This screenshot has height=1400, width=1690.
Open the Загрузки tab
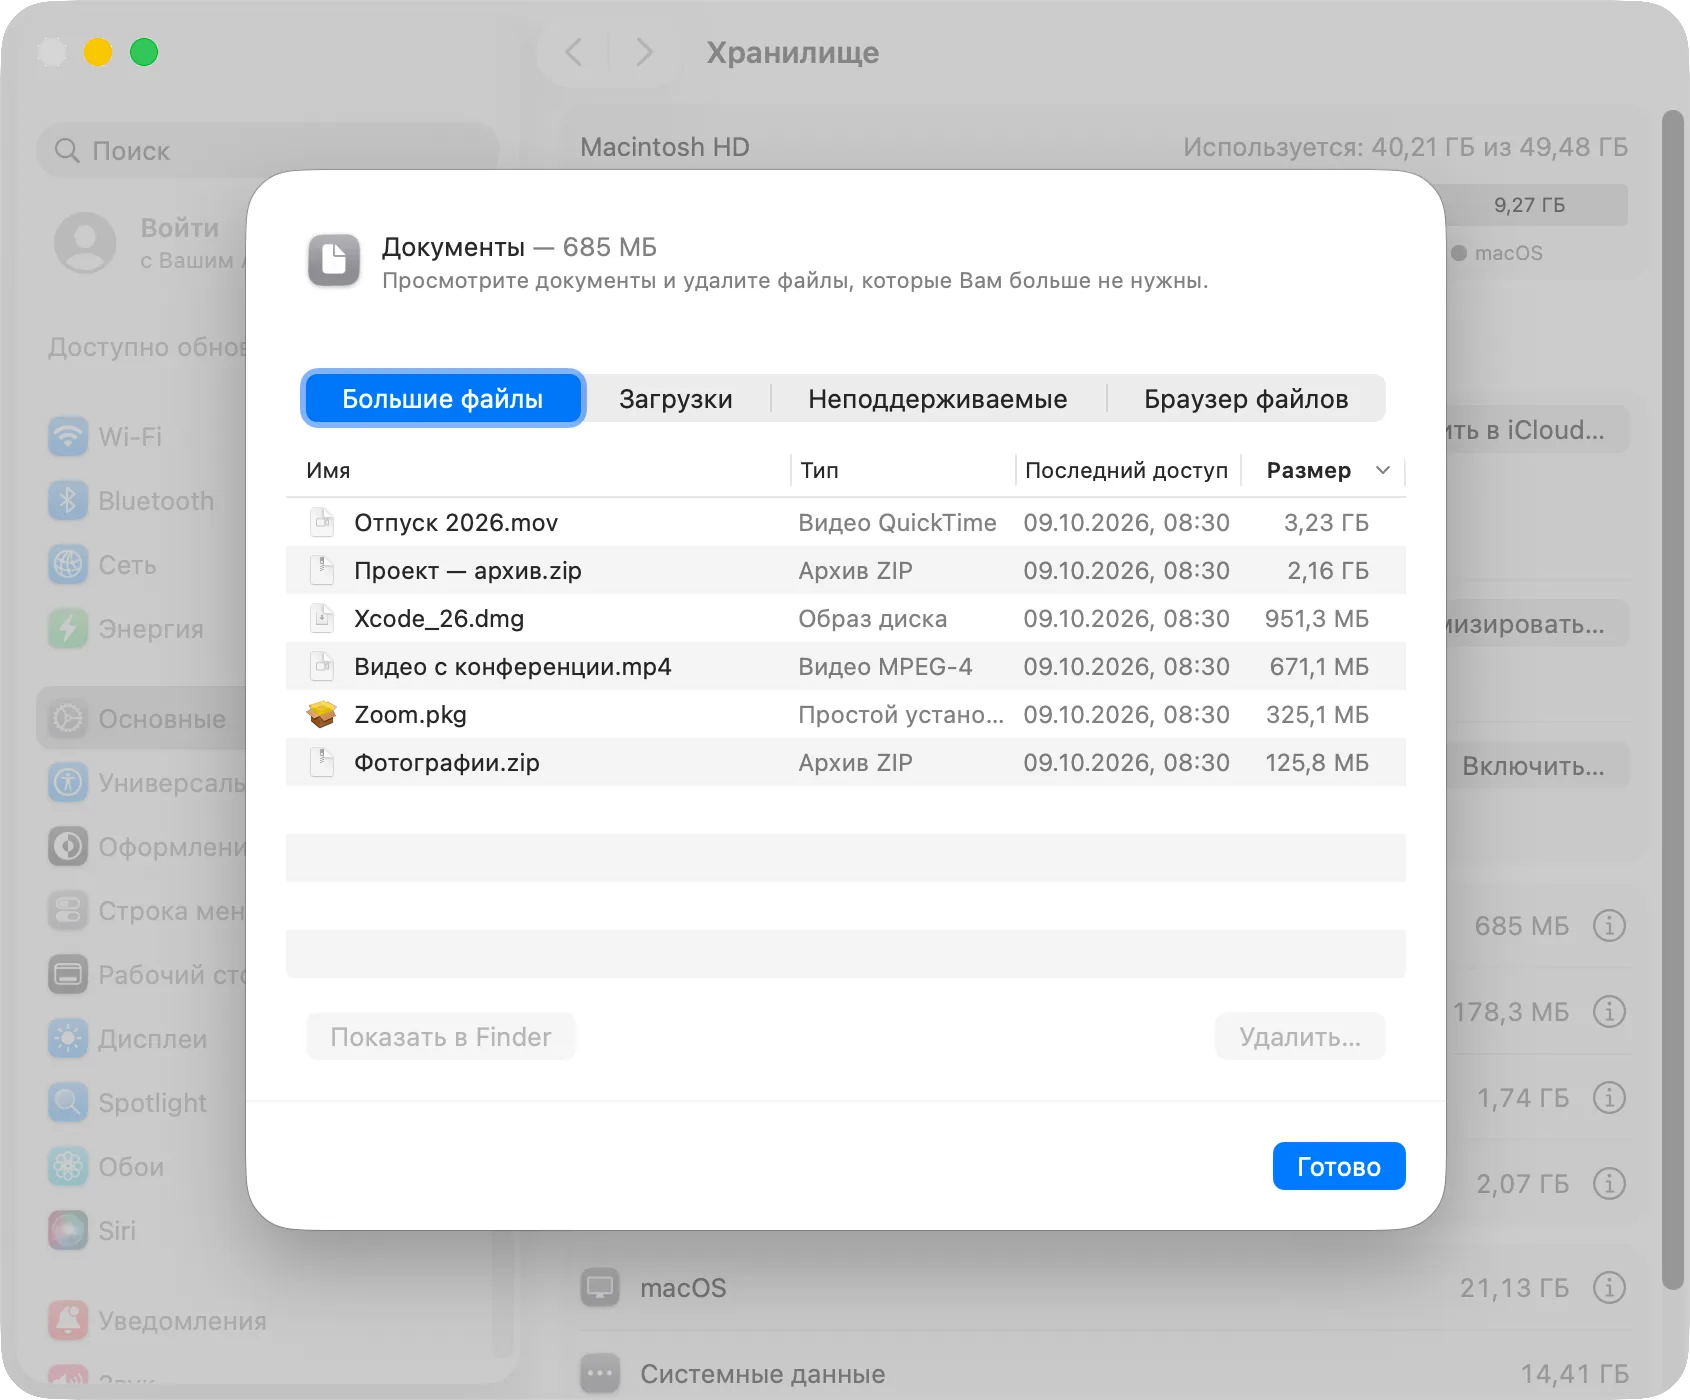point(676,399)
